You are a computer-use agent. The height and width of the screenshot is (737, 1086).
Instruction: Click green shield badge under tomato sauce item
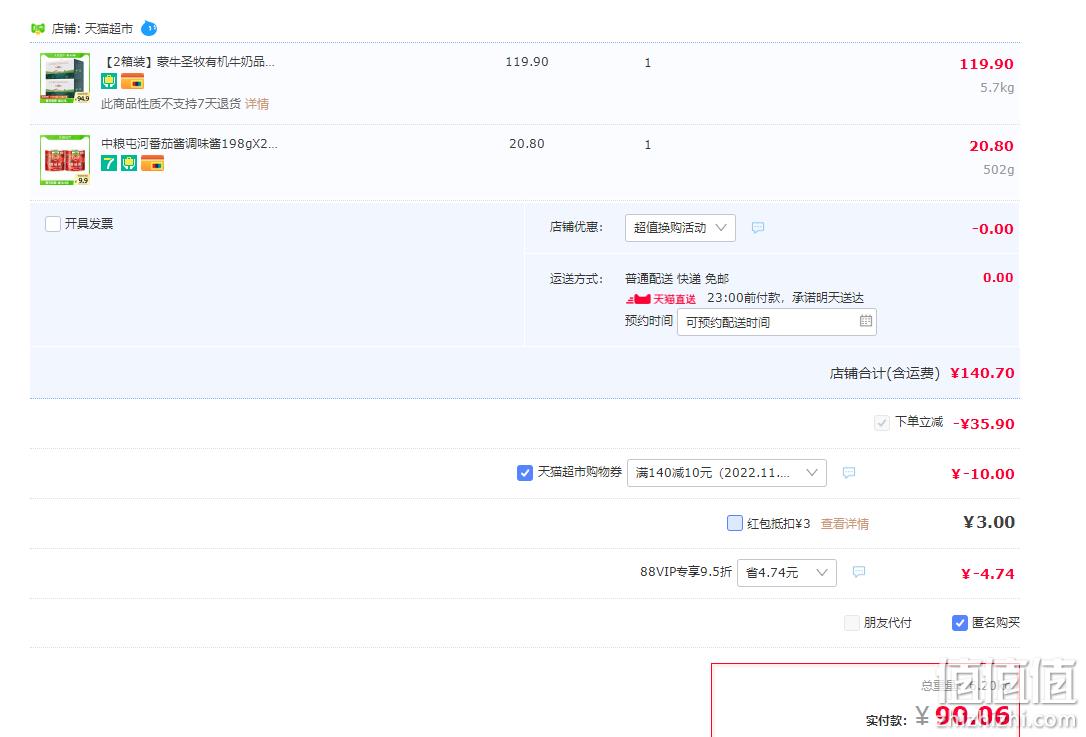click(x=129, y=163)
